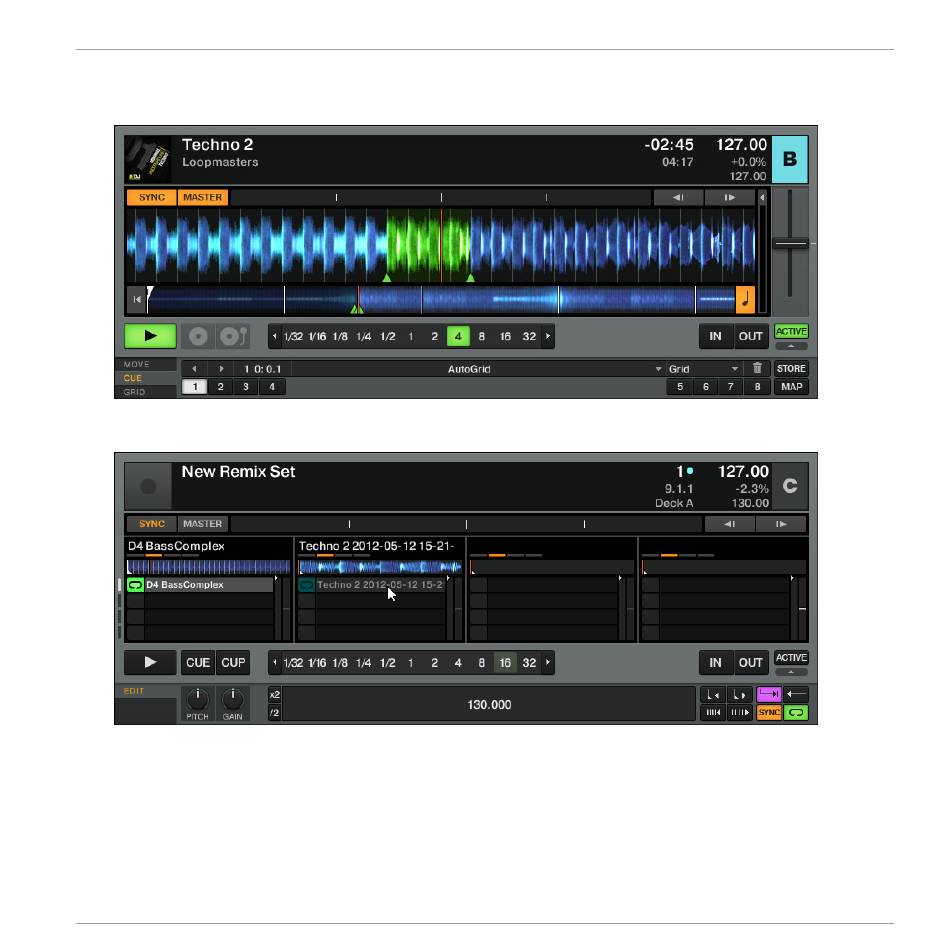Click the beatgrid shift left icon in Deck C
The height and width of the screenshot is (951, 950).
click(713, 713)
